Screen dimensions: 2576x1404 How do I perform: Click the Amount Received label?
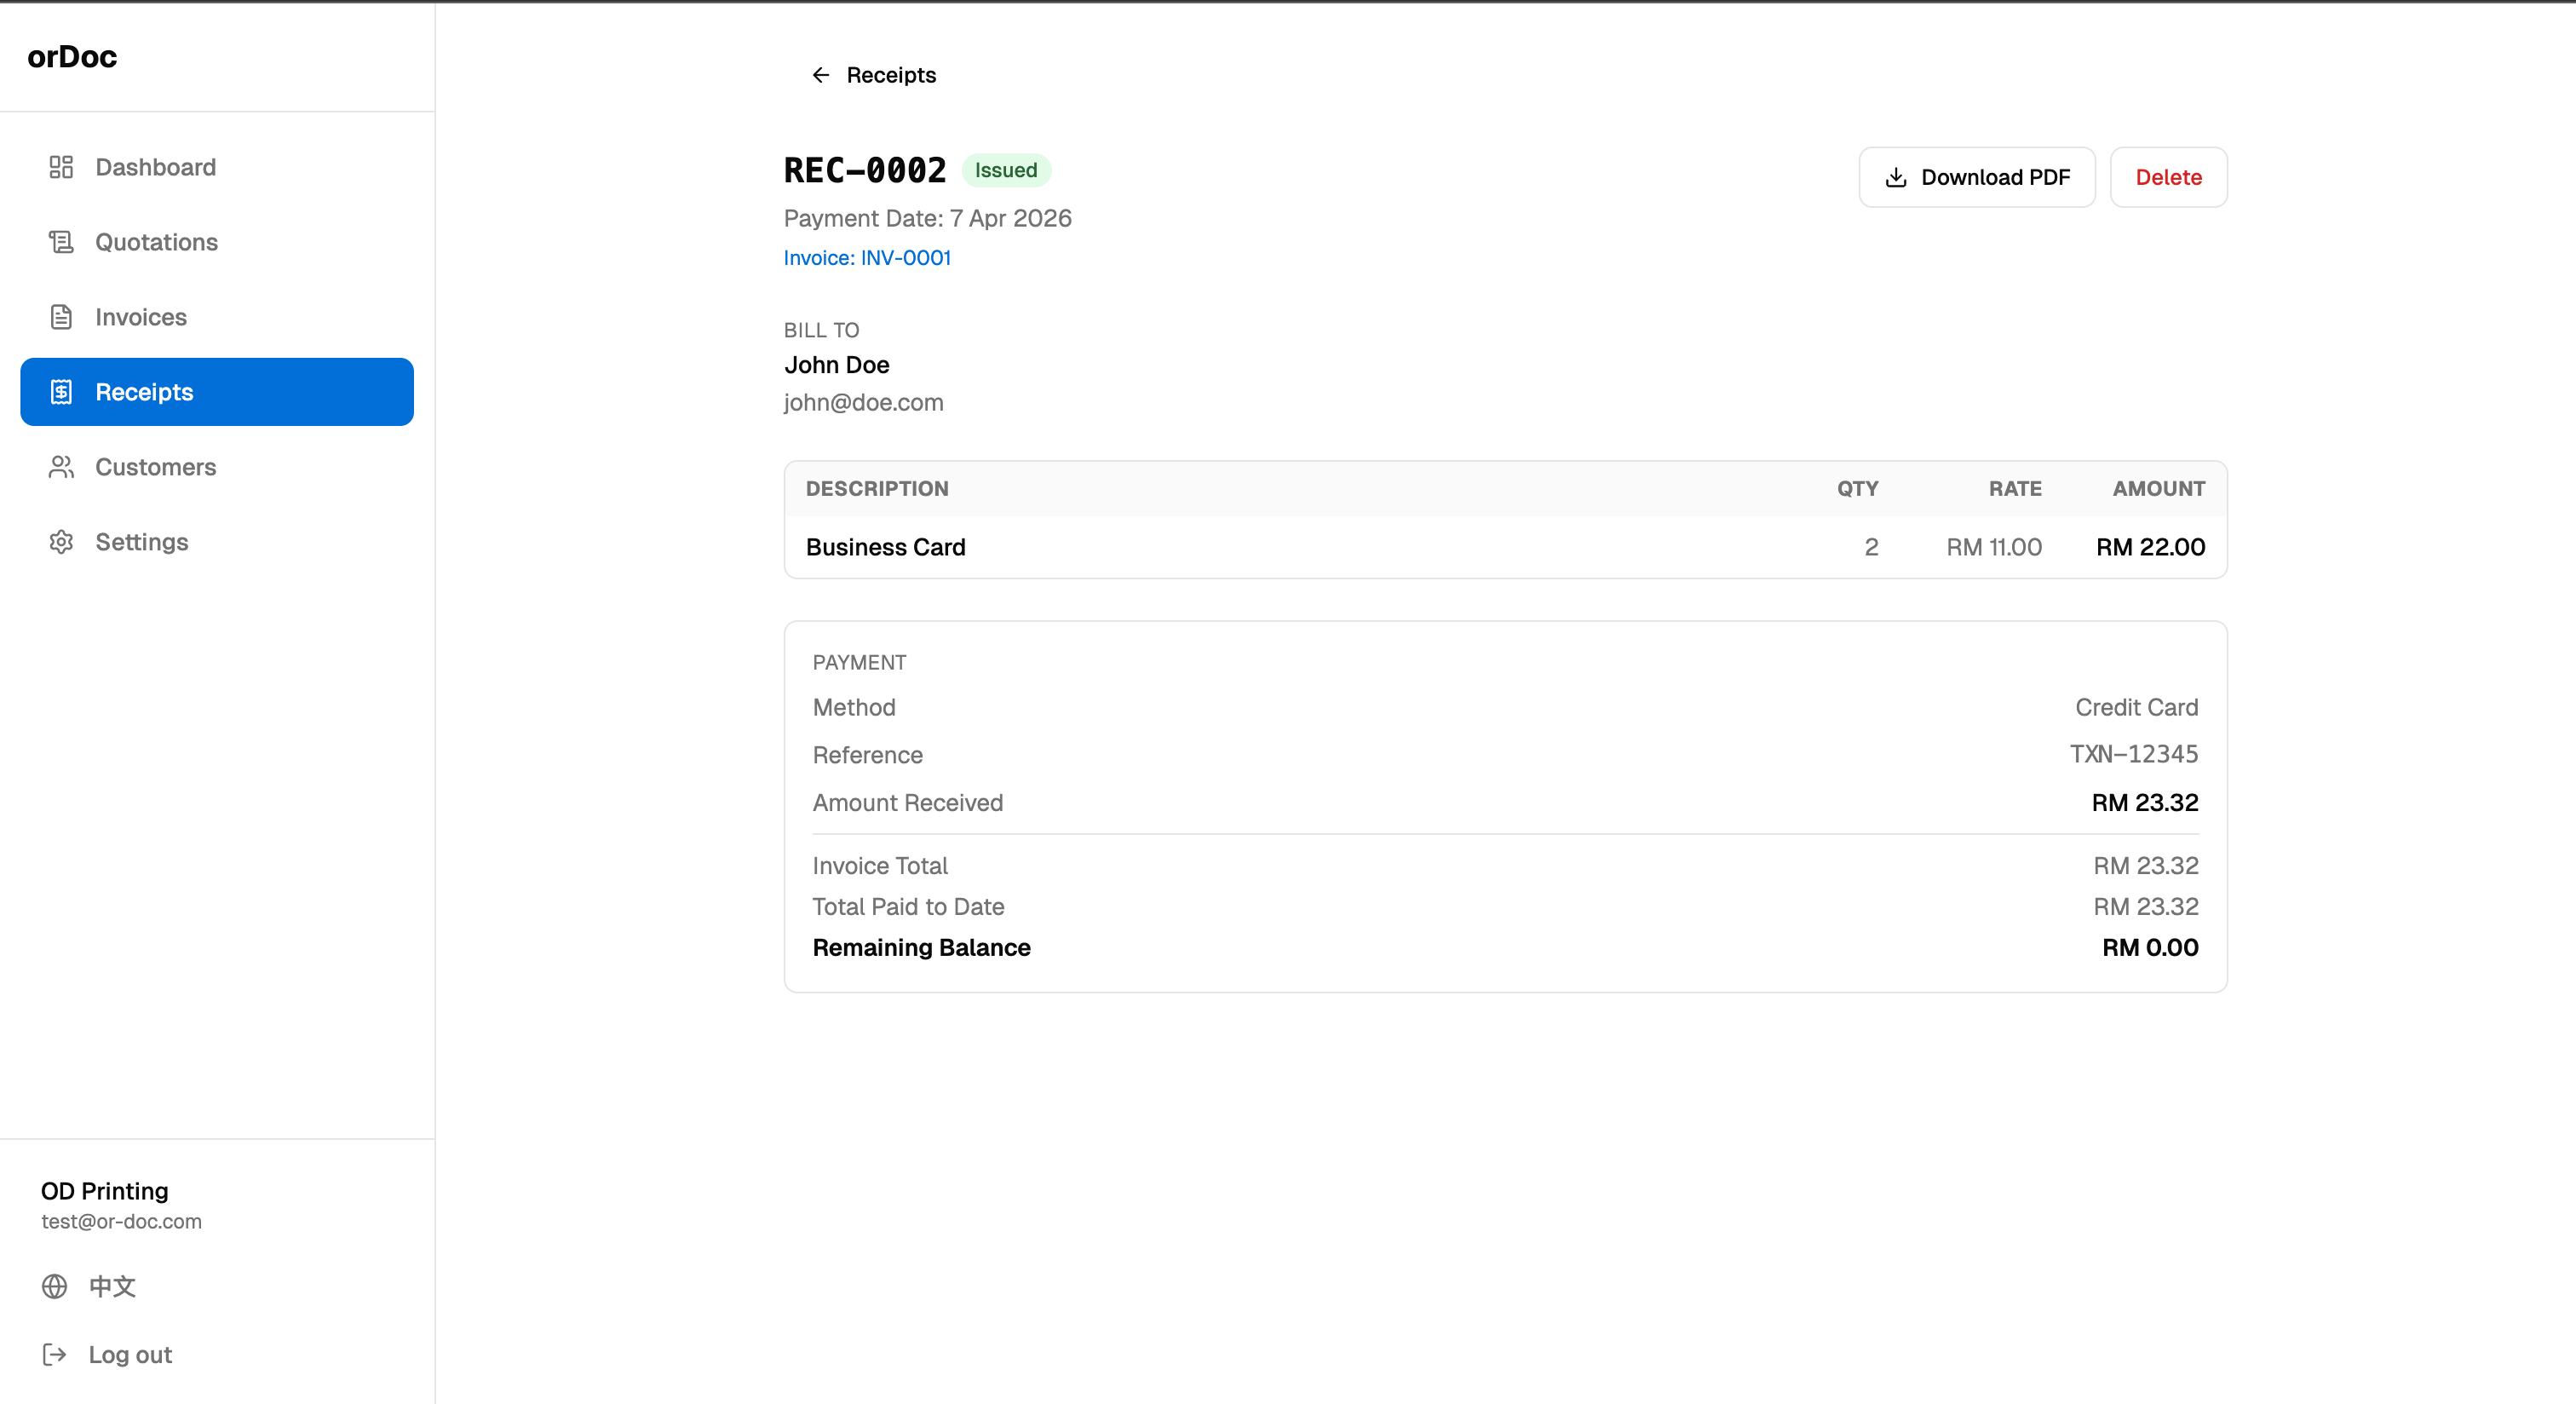907,803
